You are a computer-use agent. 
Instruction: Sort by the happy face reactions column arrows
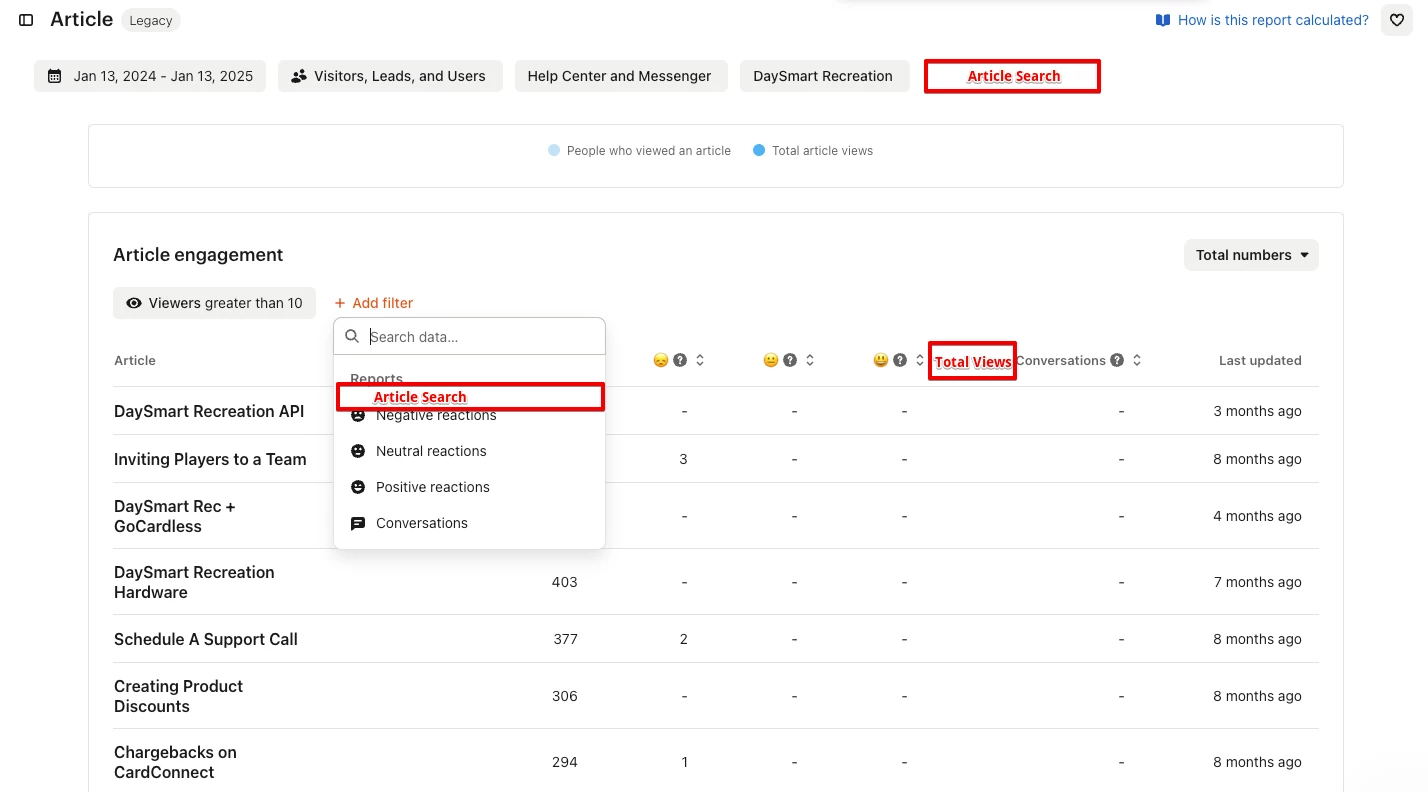[920, 360]
